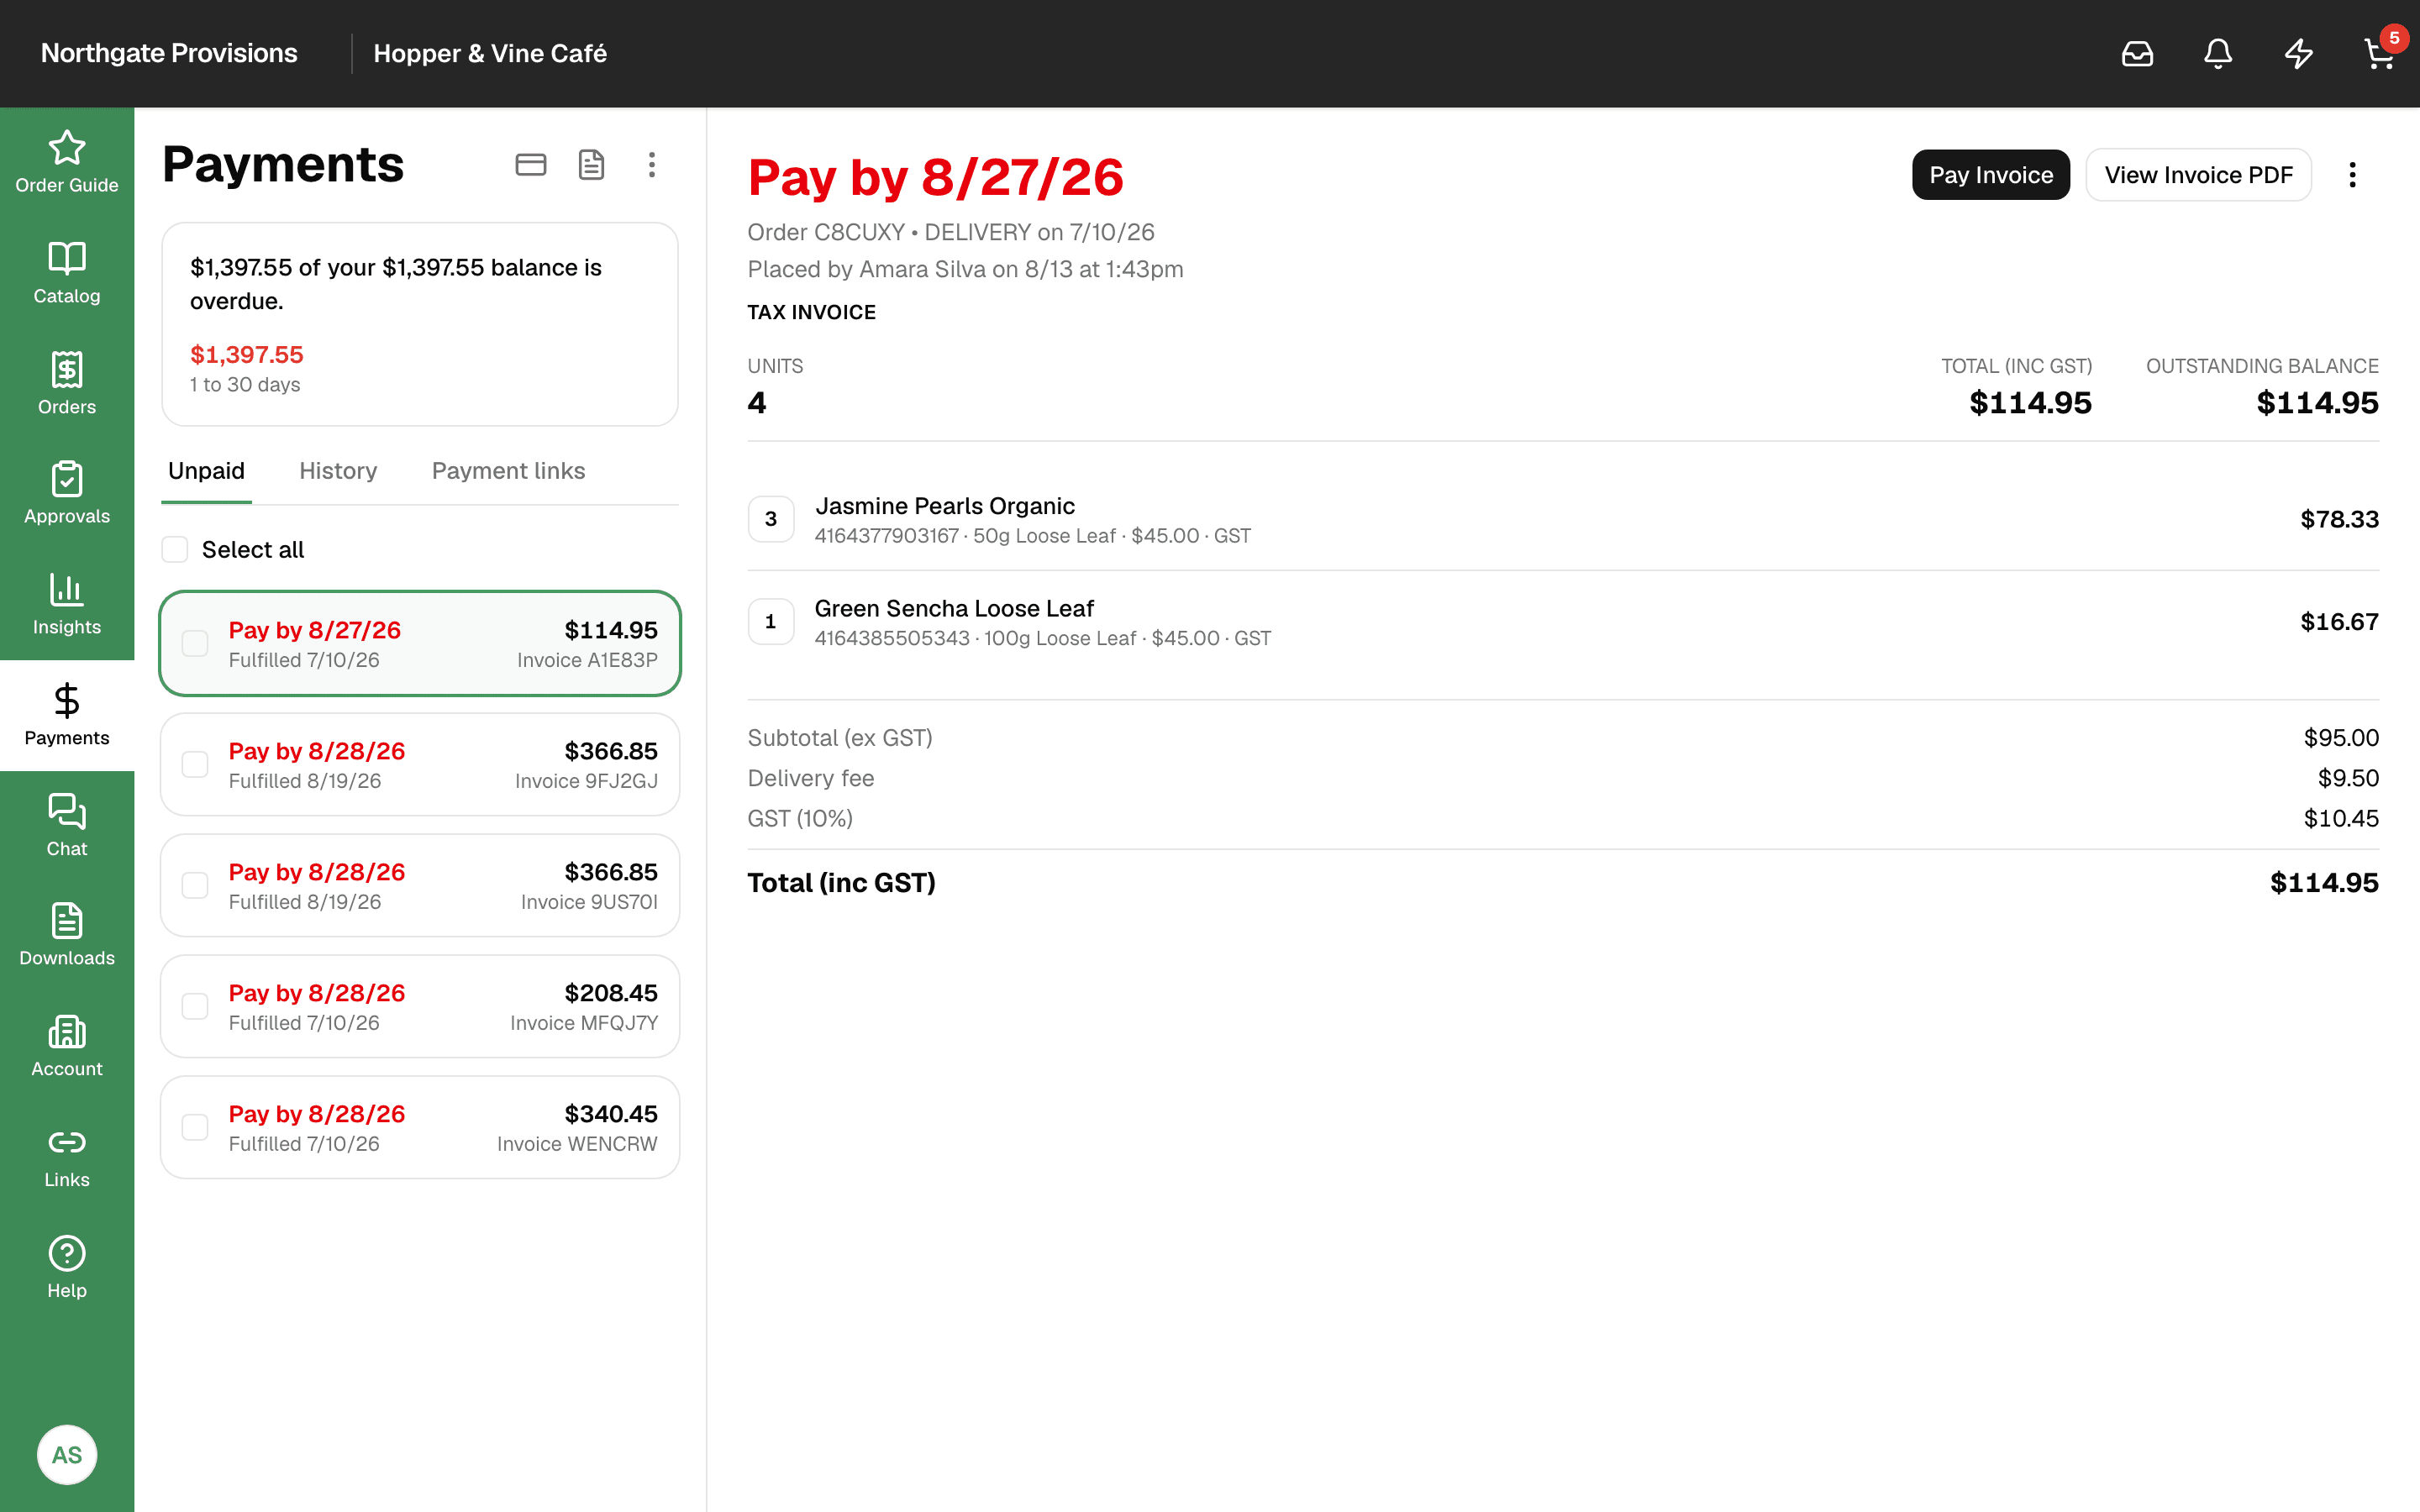This screenshot has width=2420, height=1512.
Task: Open the Help question mark icon
Action: (67, 1254)
